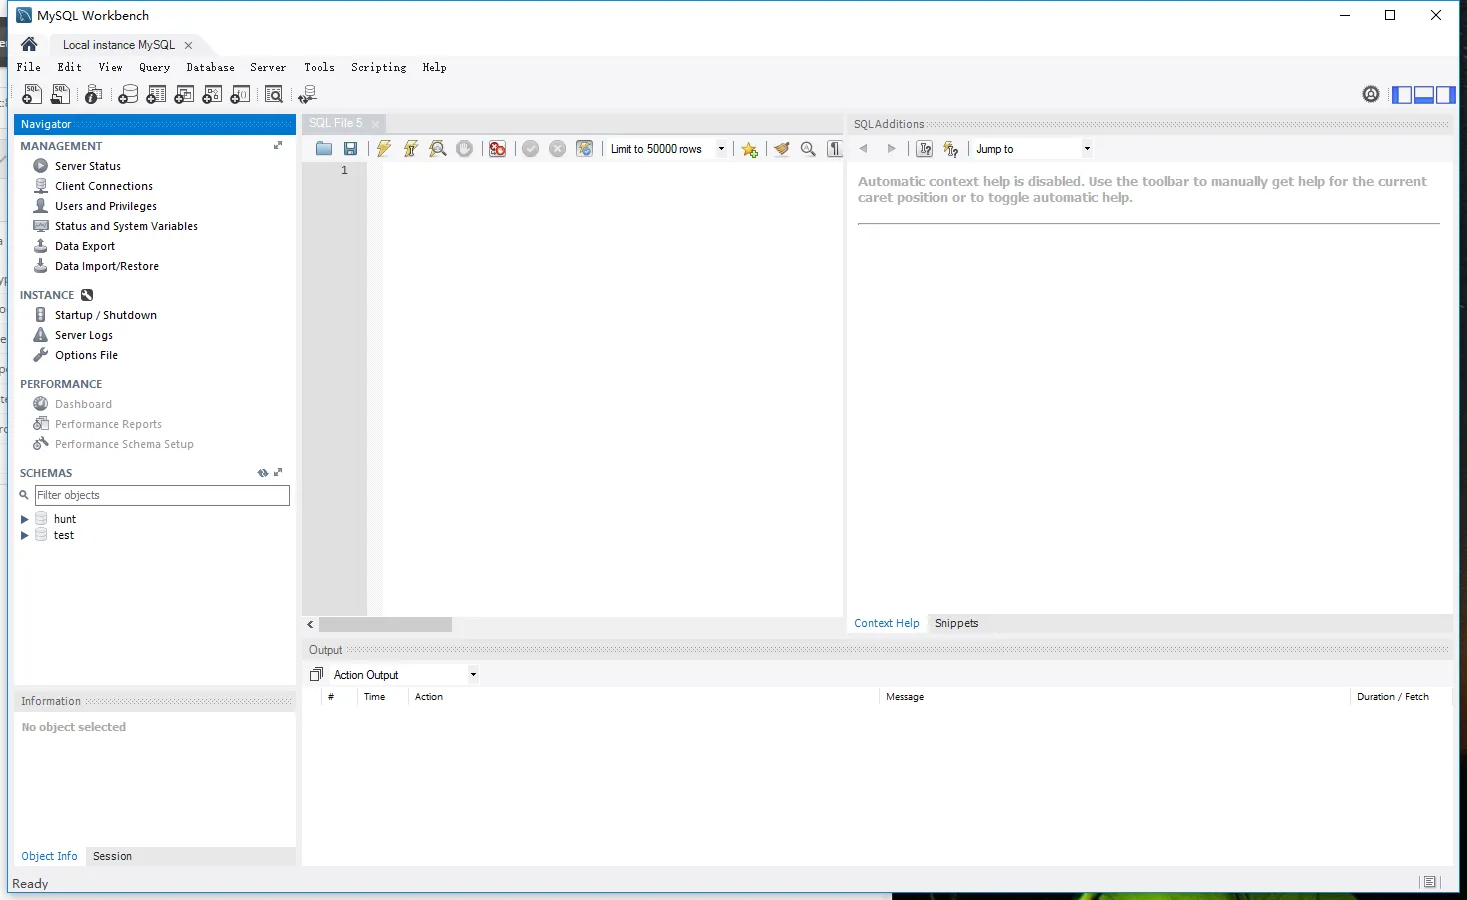Select the Object Info tab
This screenshot has width=1467, height=900.
[49, 856]
